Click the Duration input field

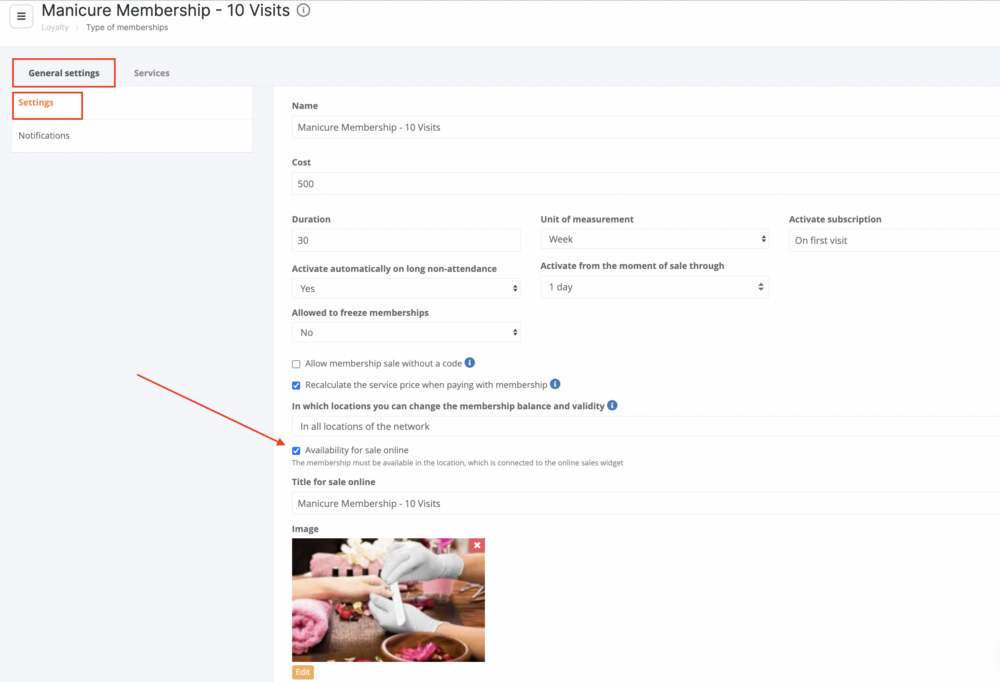pyautogui.click(x=406, y=241)
